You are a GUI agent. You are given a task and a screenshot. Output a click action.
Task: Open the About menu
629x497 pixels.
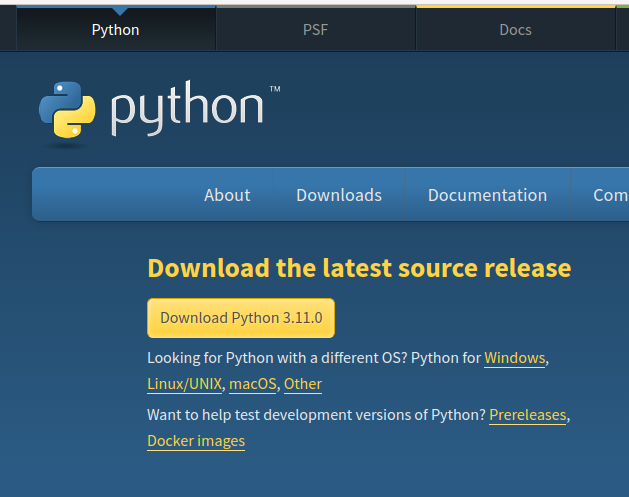(x=227, y=195)
